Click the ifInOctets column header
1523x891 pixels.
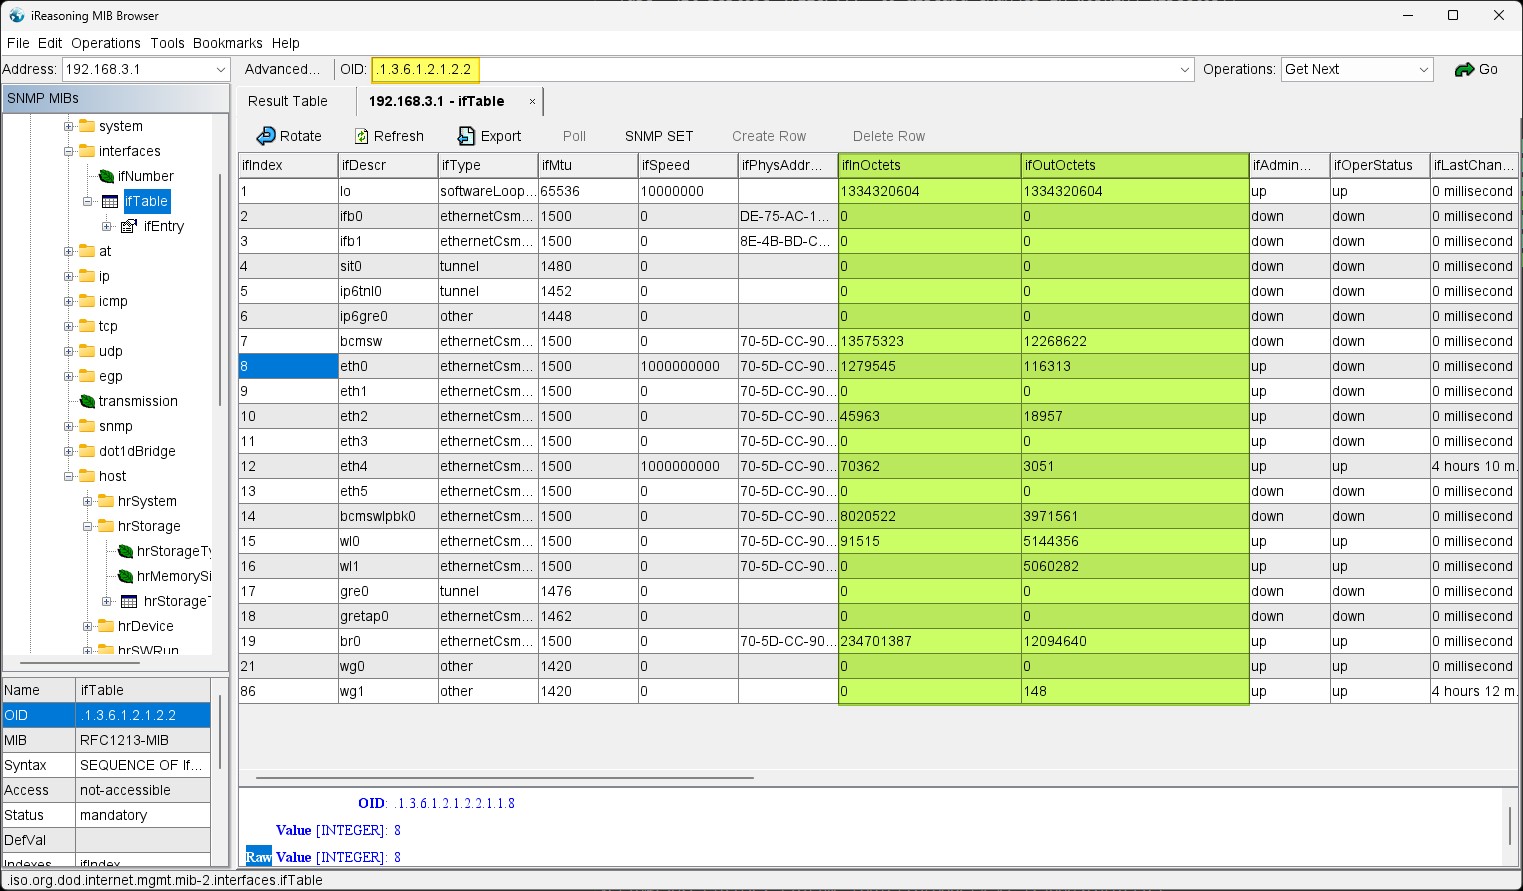point(929,165)
